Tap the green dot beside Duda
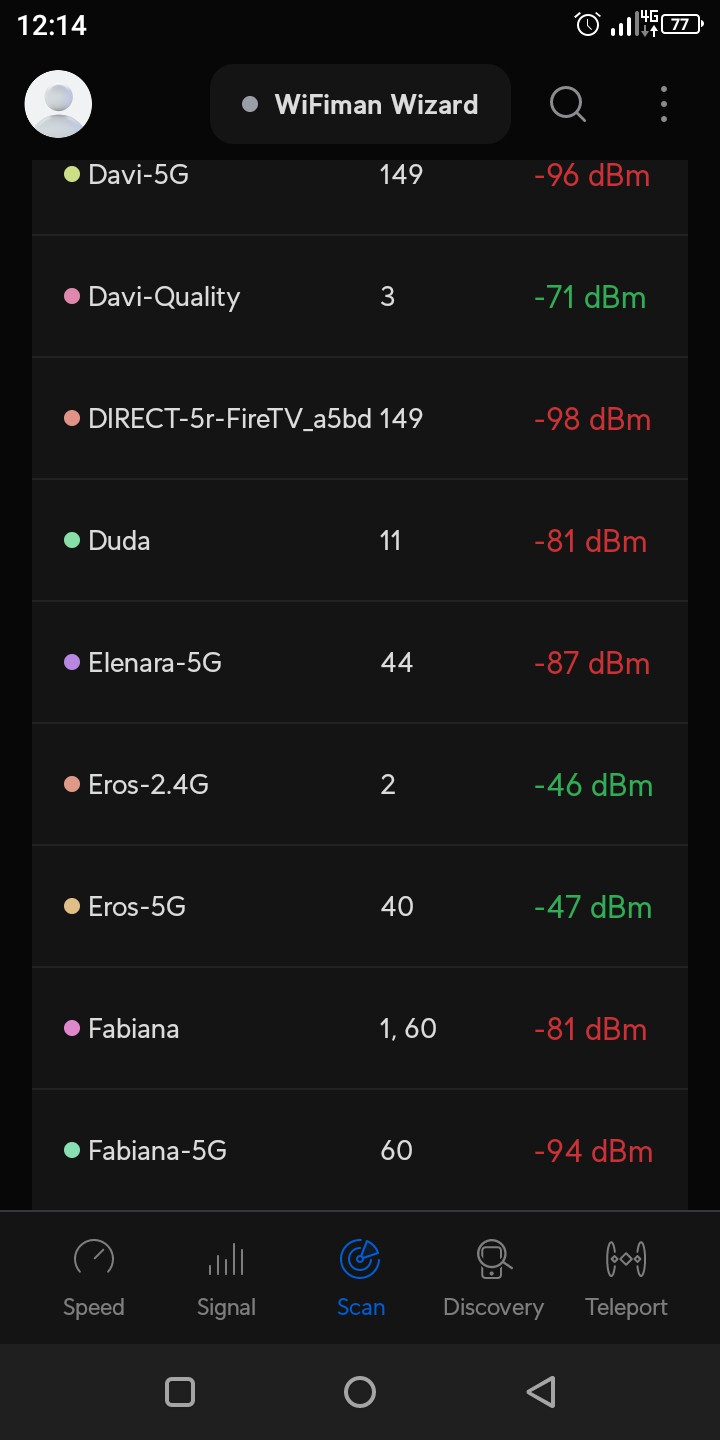Viewport: 720px width, 1440px height. (x=72, y=540)
